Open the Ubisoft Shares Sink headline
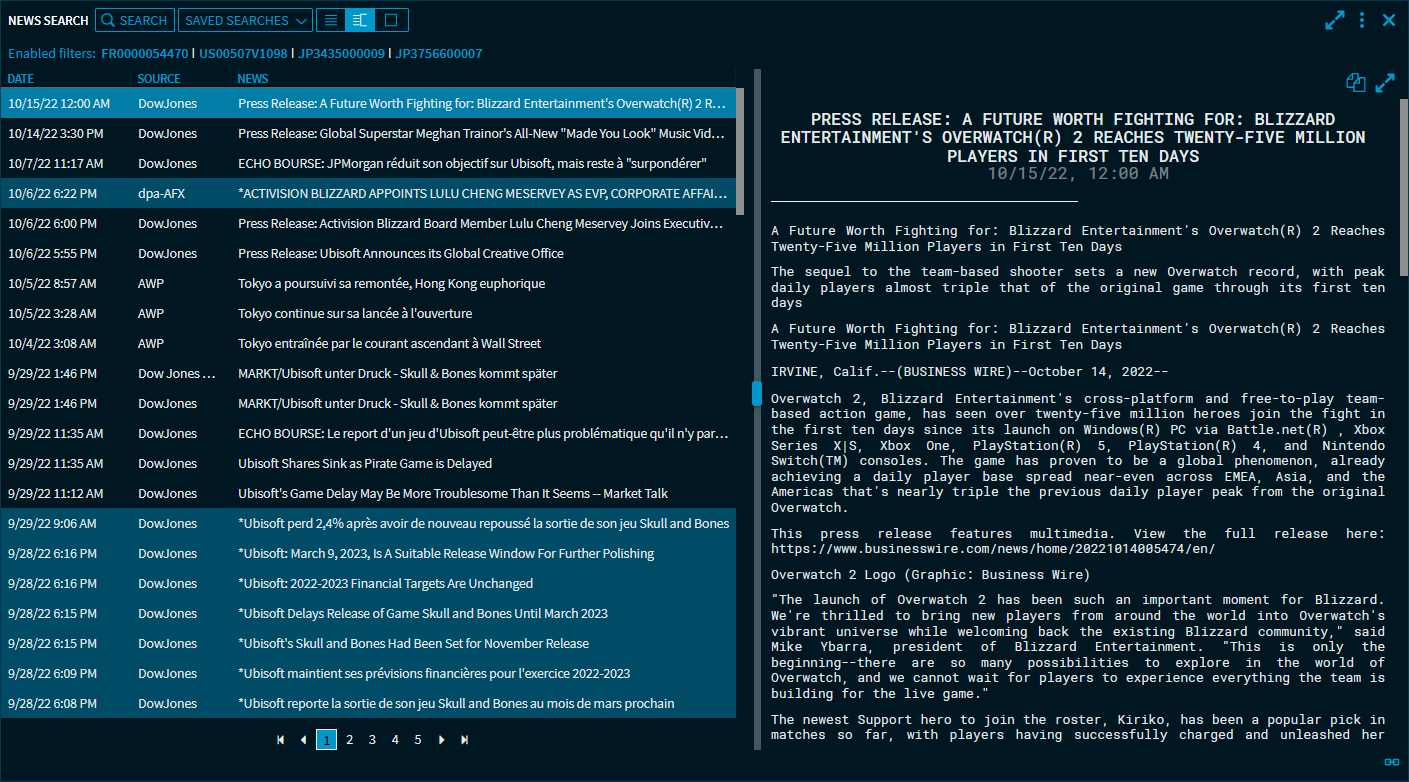The height and width of the screenshot is (782, 1409). [365, 463]
